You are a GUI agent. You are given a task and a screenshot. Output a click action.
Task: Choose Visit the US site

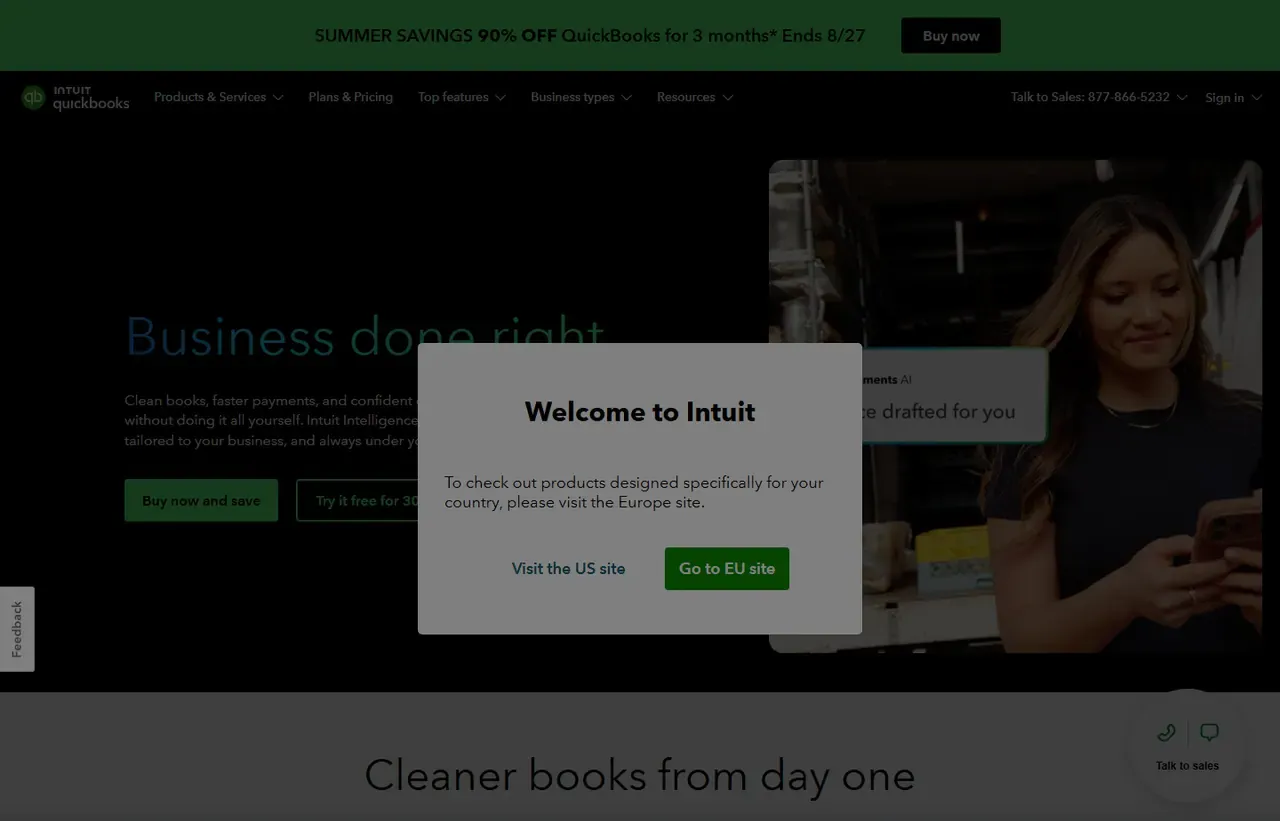(x=568, y=568)
